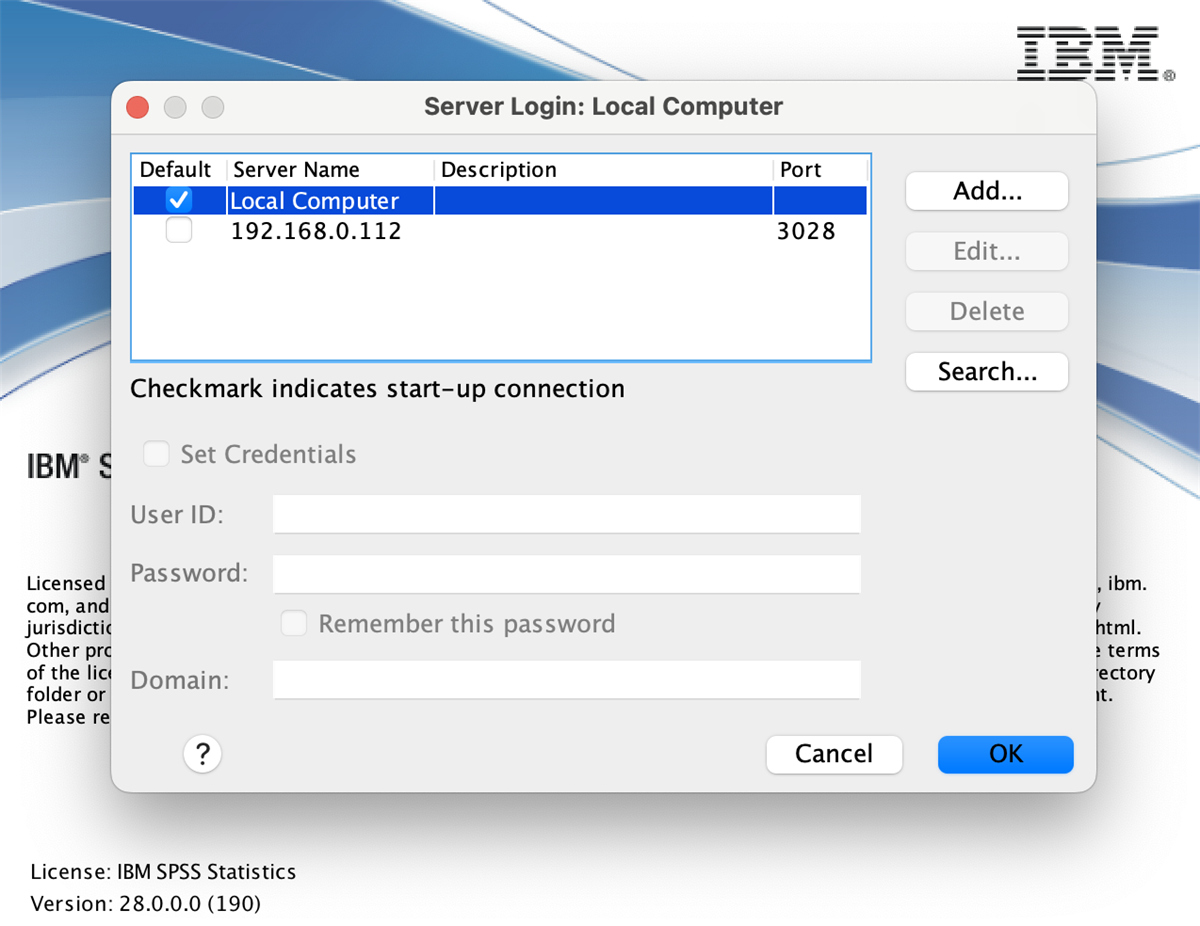This screenshot has height=926, width=1200.
Task: Toggle Remember this password checkbox
Action: [294, 624]
